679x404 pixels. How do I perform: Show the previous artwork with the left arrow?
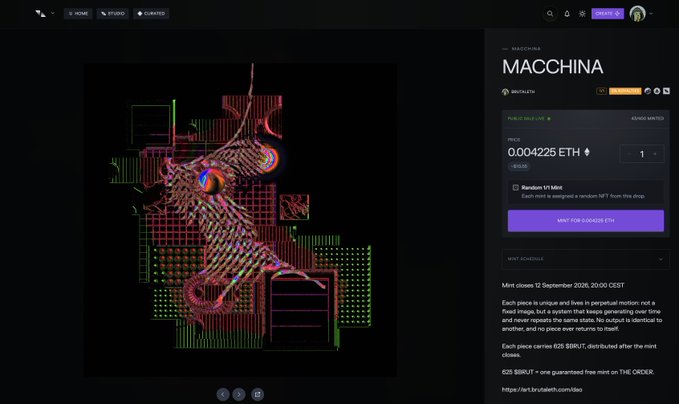(x=223, y=394)
